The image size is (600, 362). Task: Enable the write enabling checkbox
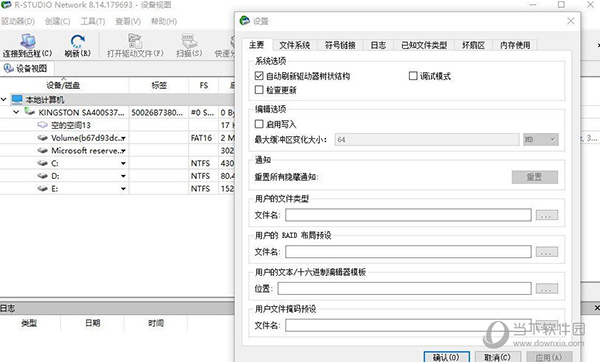(x=259, y=124)
